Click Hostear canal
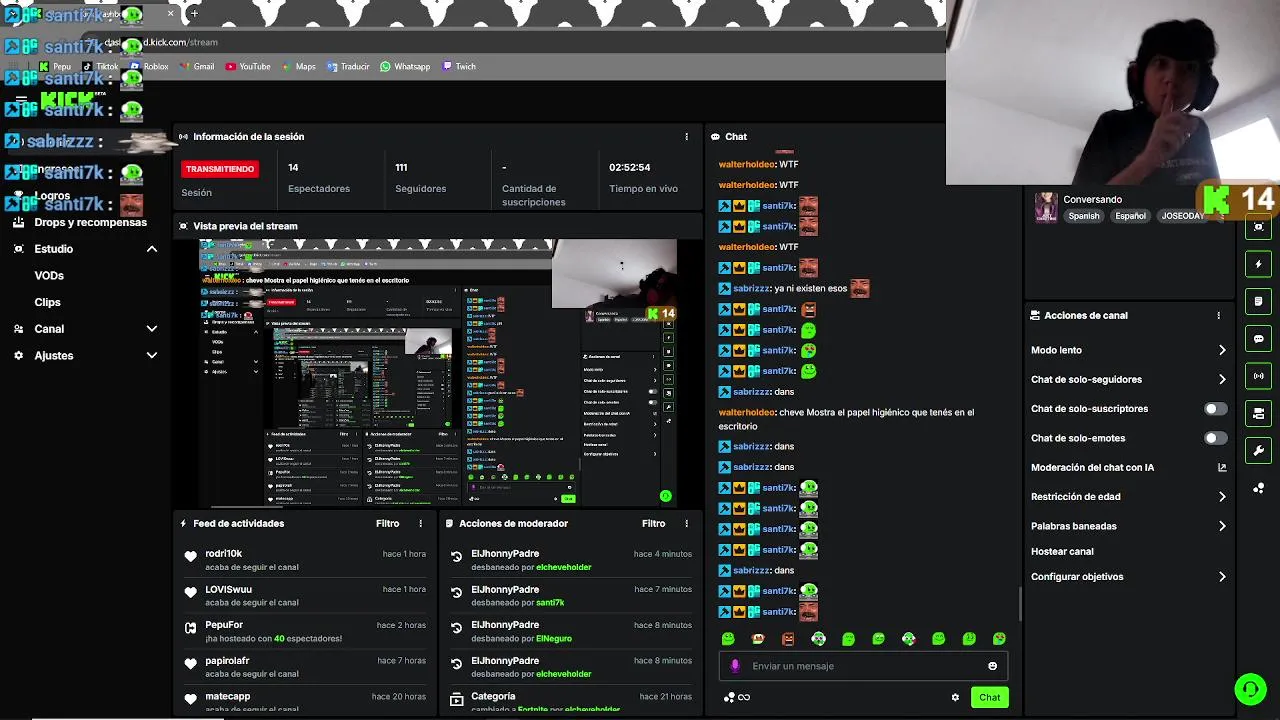The height and width of the screenshot is (720, 1280). (x=1062, y=551)
